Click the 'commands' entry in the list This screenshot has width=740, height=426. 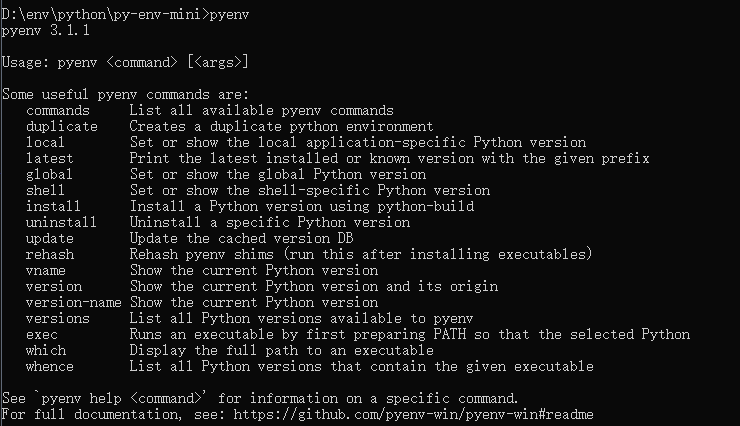(x=58, y=110)
